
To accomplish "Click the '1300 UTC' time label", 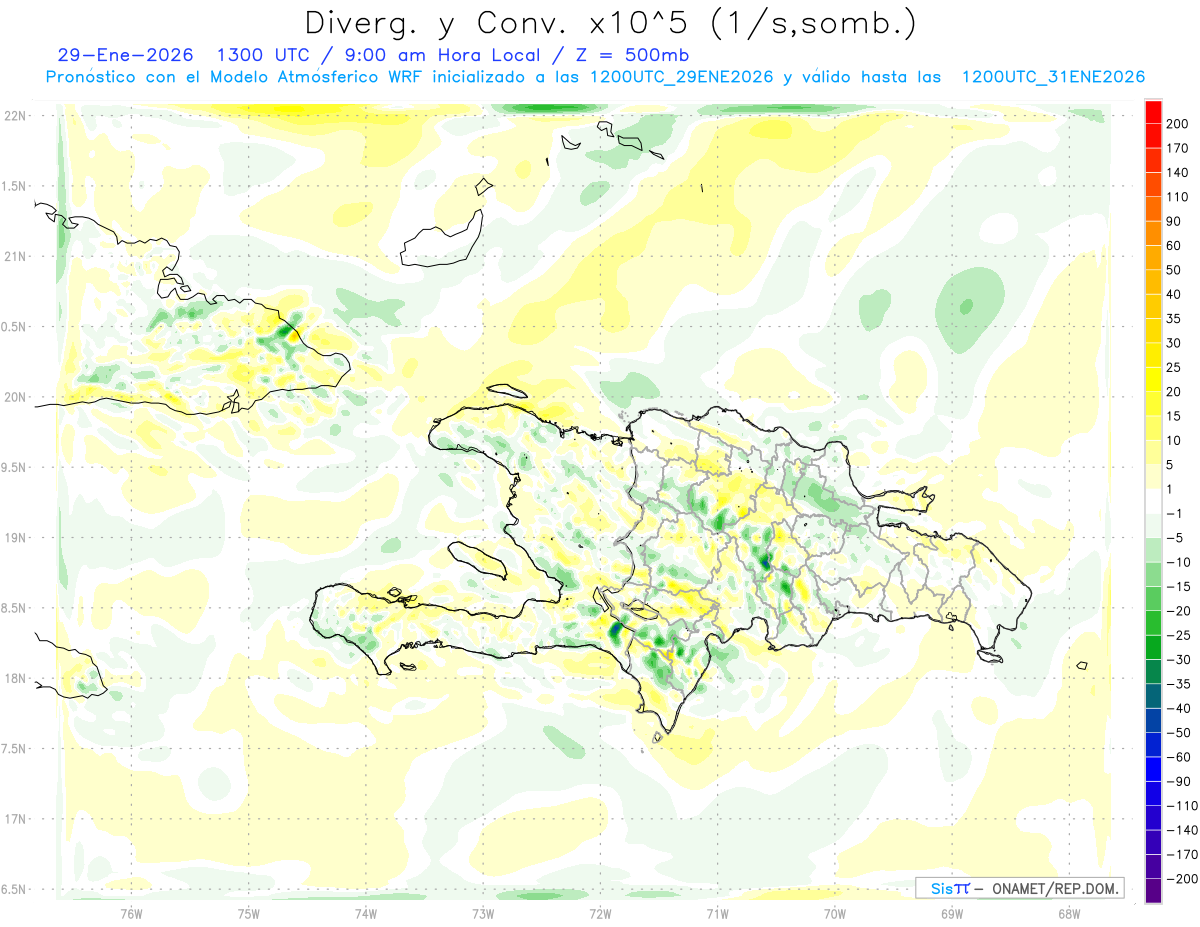I will (x=262, y=55).
